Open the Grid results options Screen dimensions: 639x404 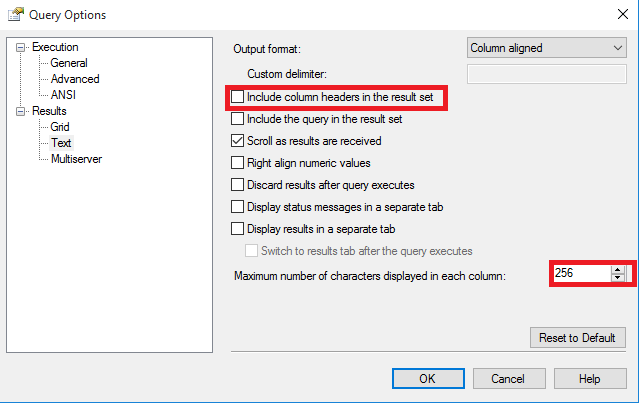pyautogui.click(x=61, y=127)
